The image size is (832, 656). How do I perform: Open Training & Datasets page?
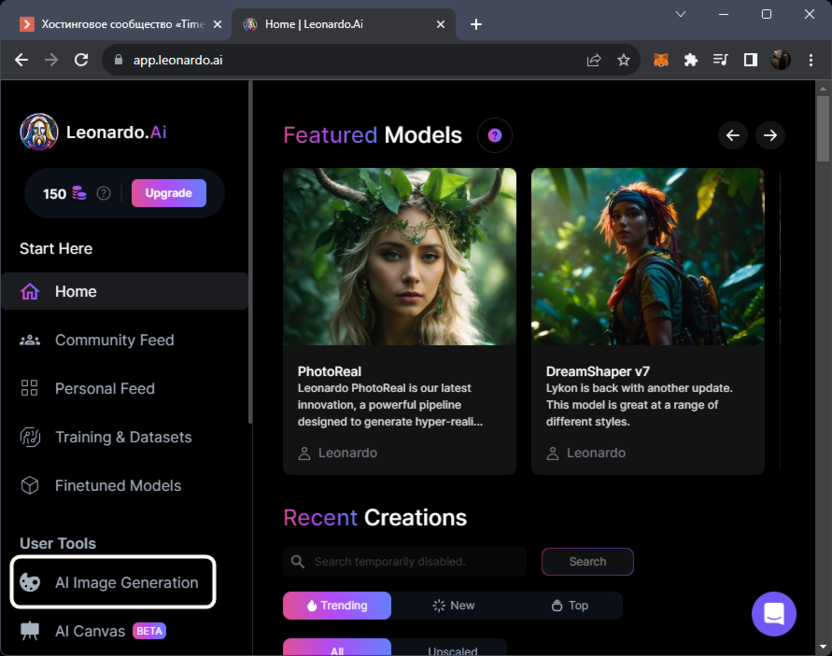tap(123, 437)
